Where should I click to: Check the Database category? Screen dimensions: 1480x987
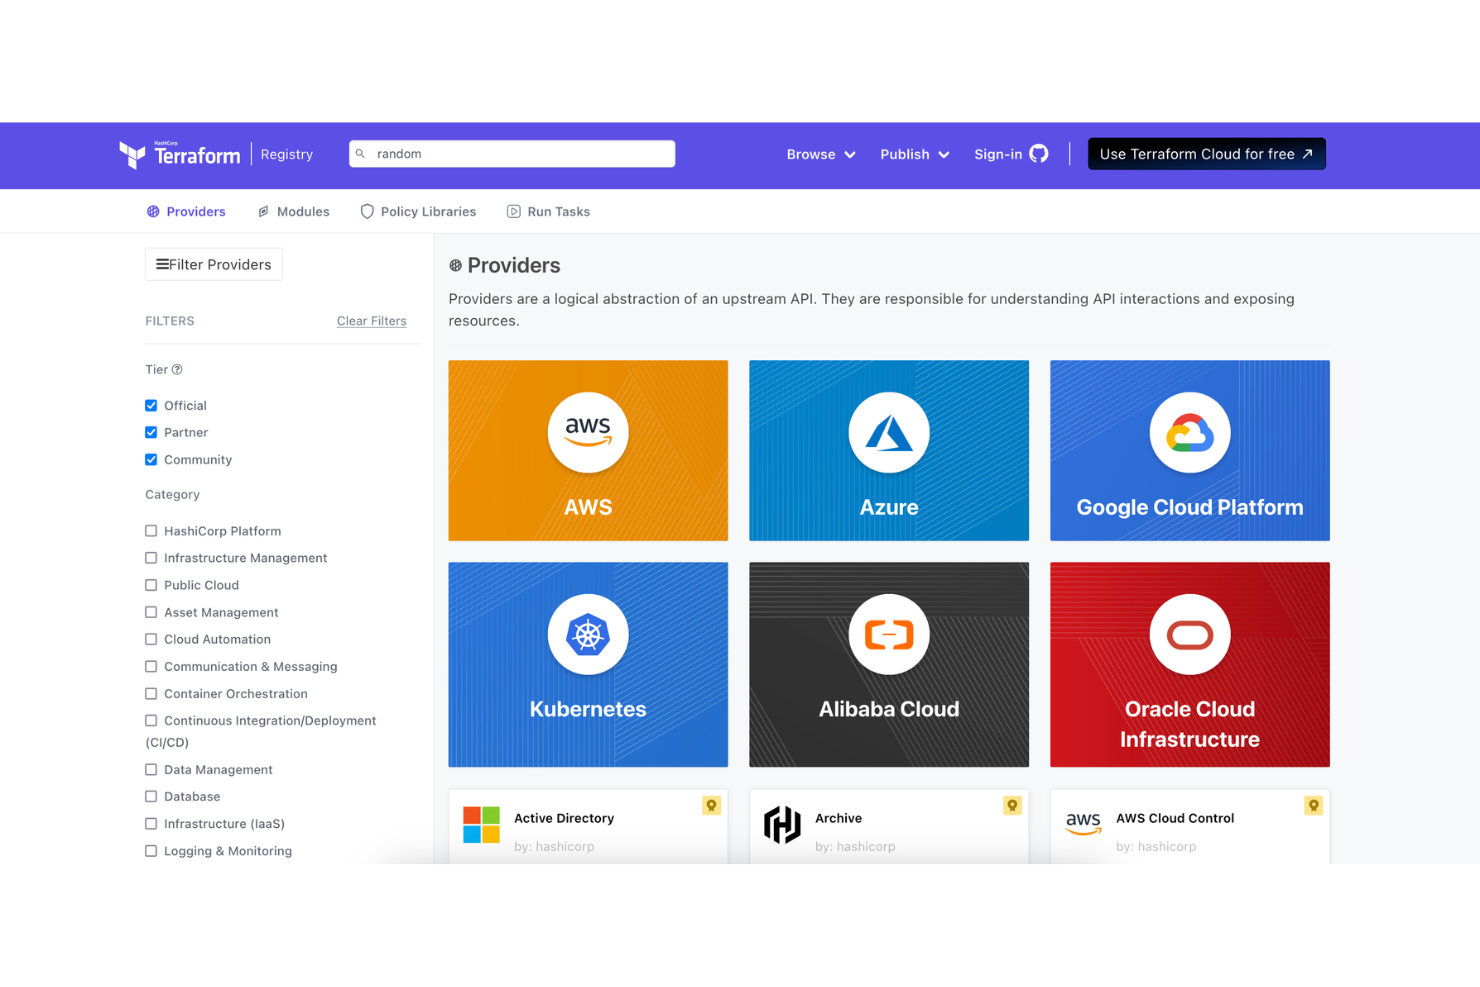(x=151, y=797)
